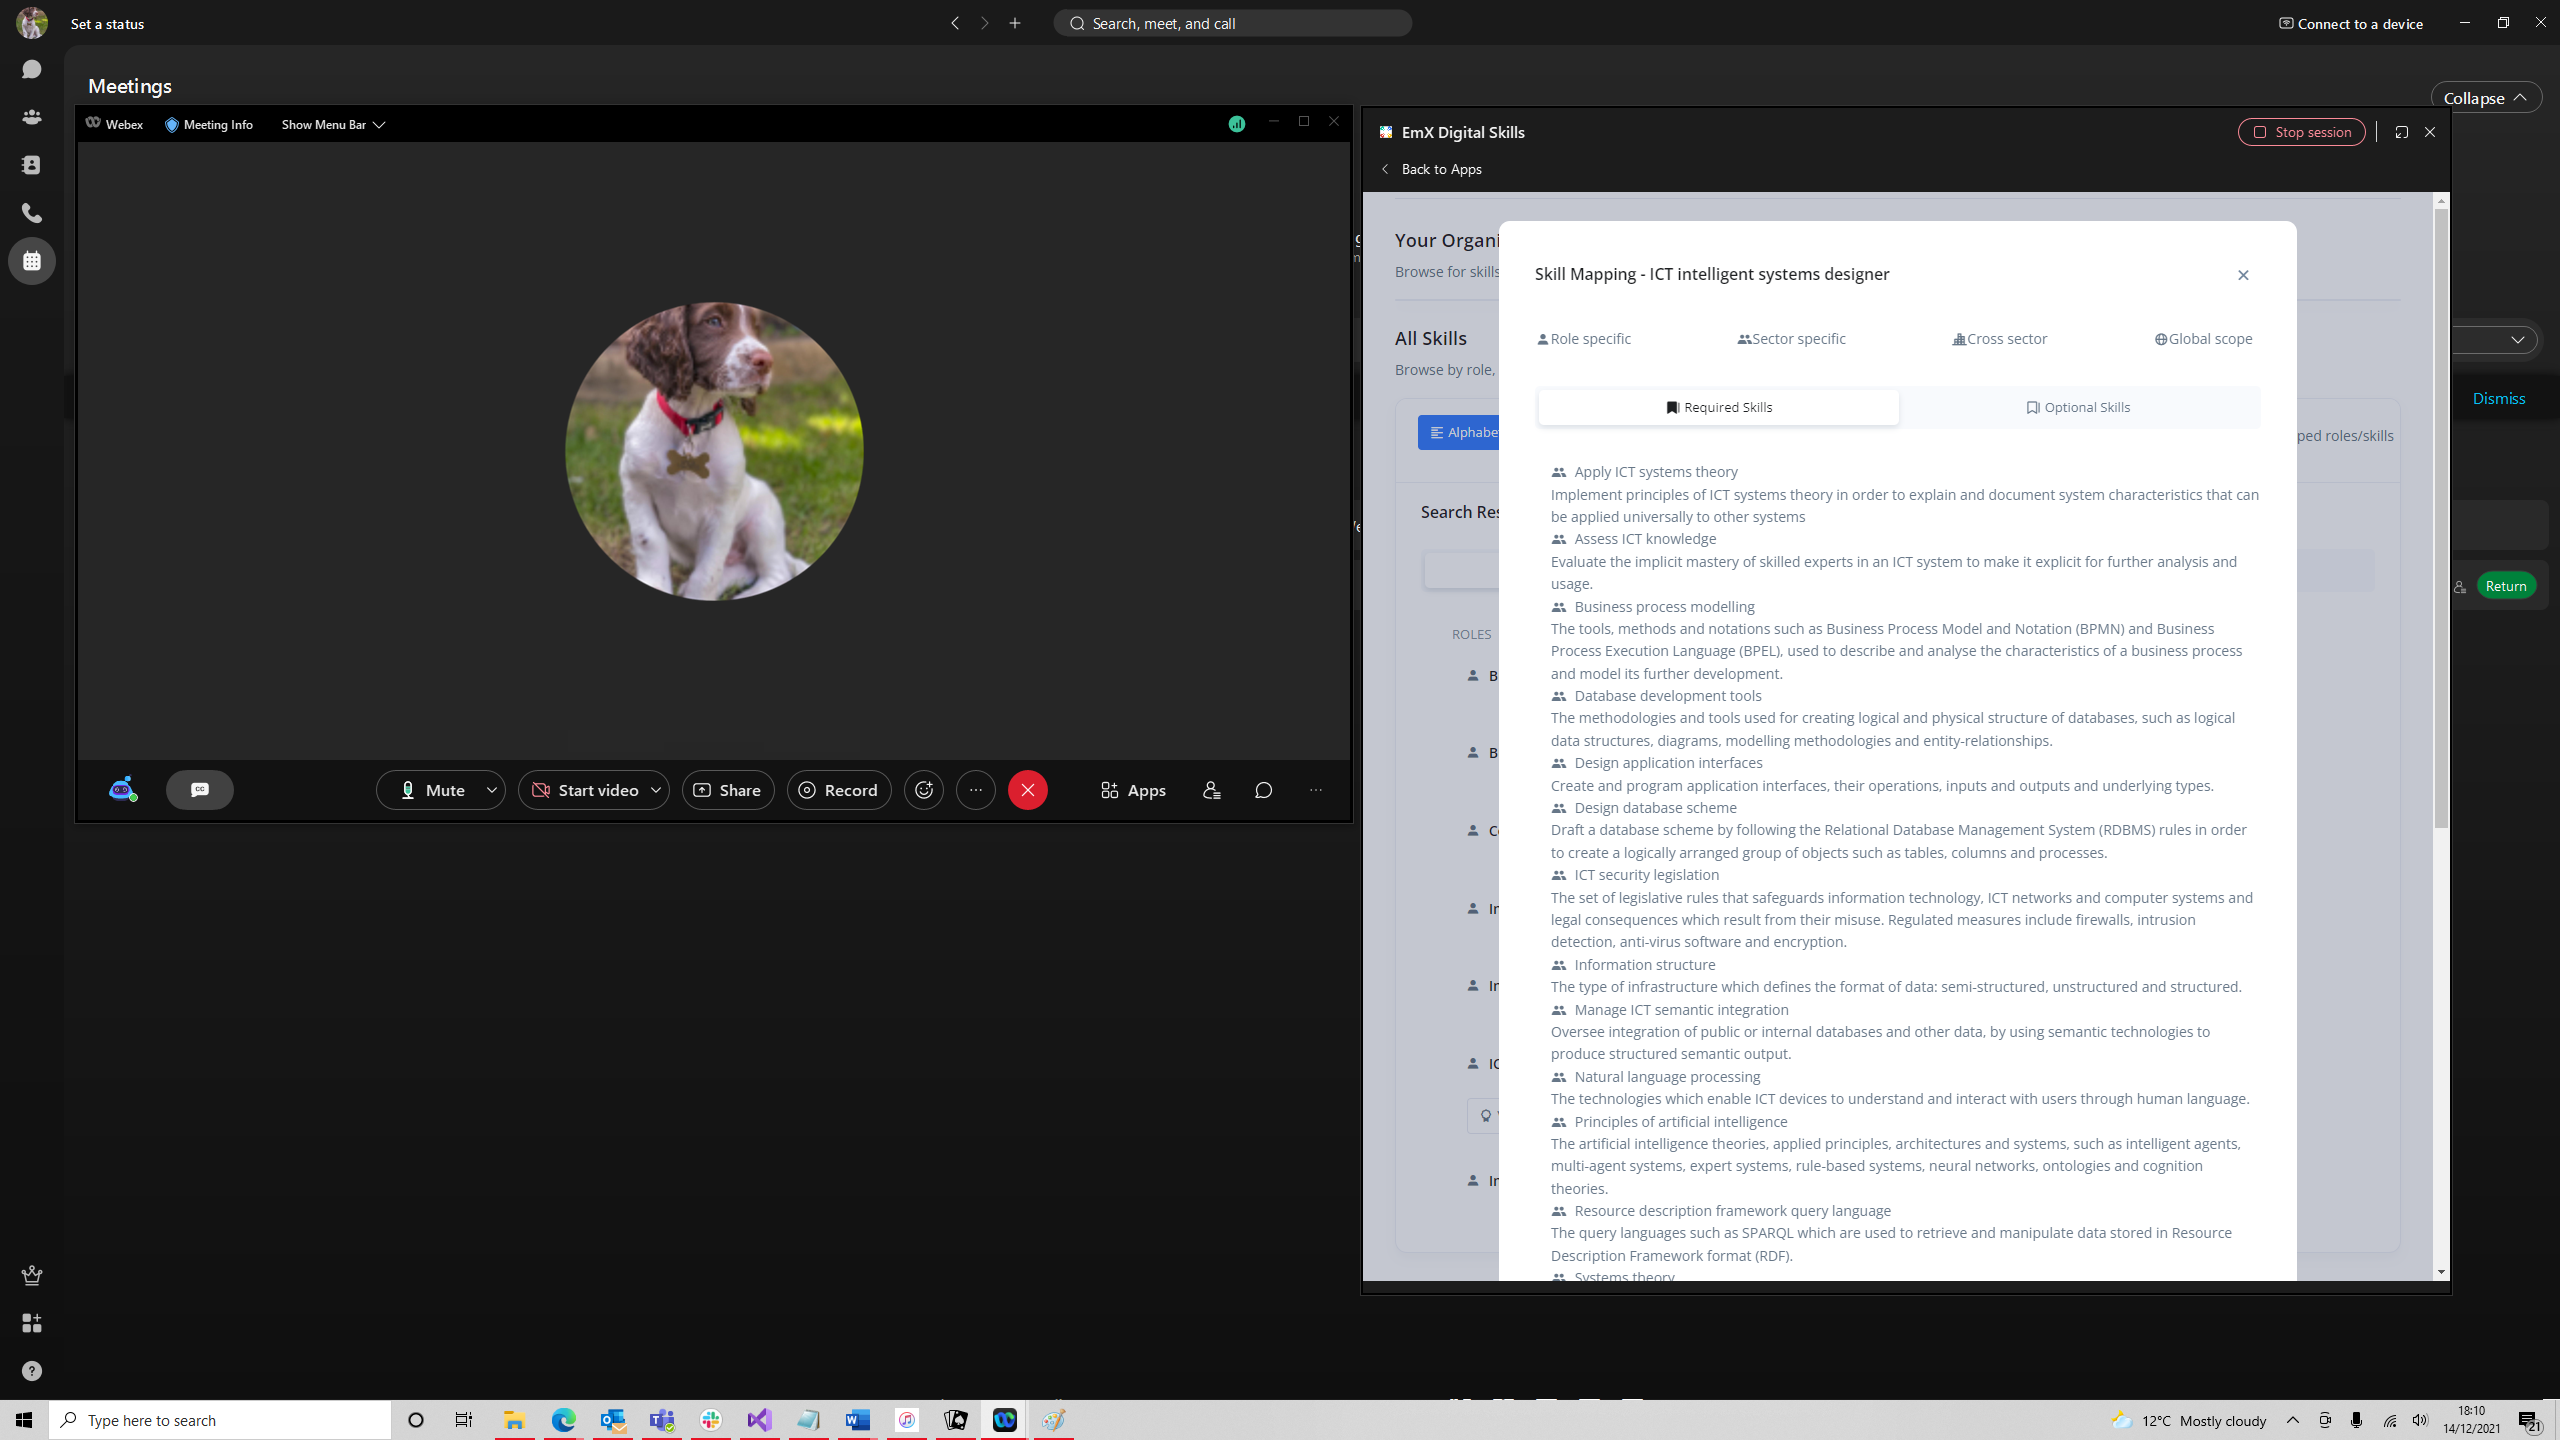Open Messaging in Webex sidebar
This screenshot has width=2560, height=1440.
(x=32, y=69)
